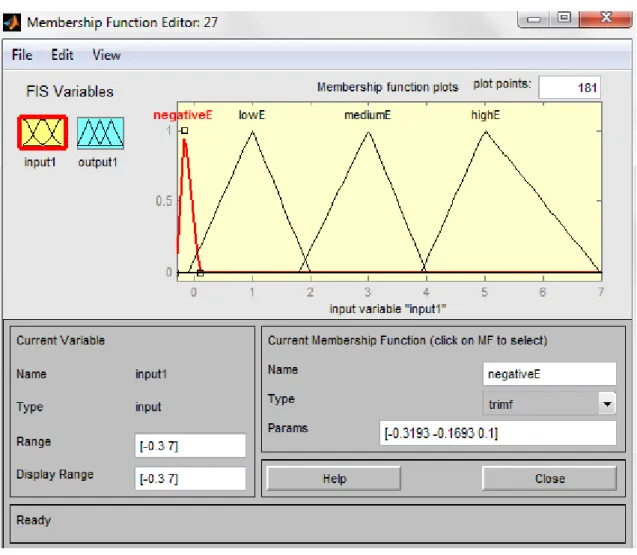Image resolution: width=637 pixels, height=555 pixels.
Task: Click the Ready status text
Action: point(34,520)
